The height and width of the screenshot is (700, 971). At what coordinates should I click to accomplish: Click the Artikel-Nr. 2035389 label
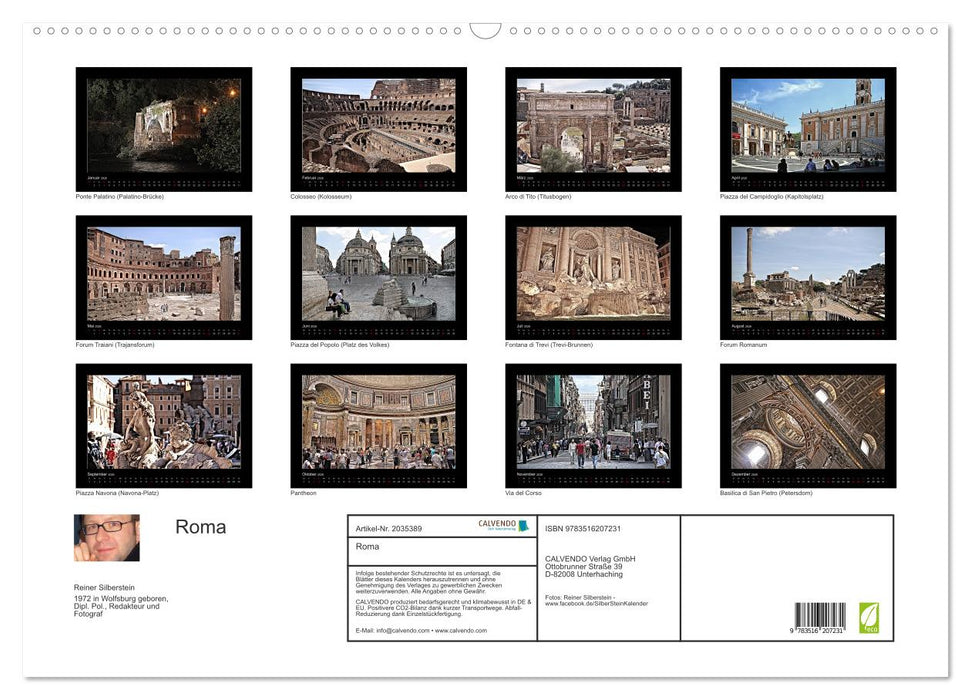[389, 528]
